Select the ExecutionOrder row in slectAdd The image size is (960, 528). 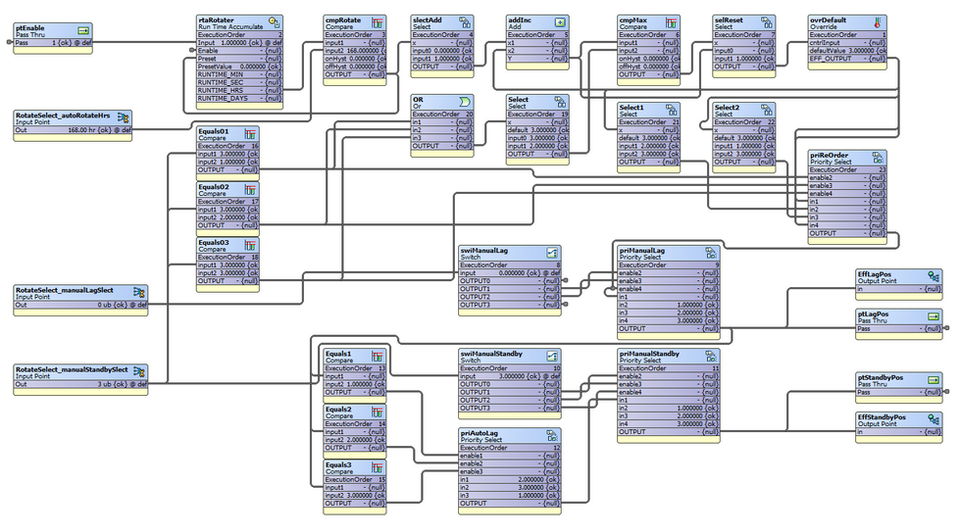pyautogui.click(x=443, y=35)
